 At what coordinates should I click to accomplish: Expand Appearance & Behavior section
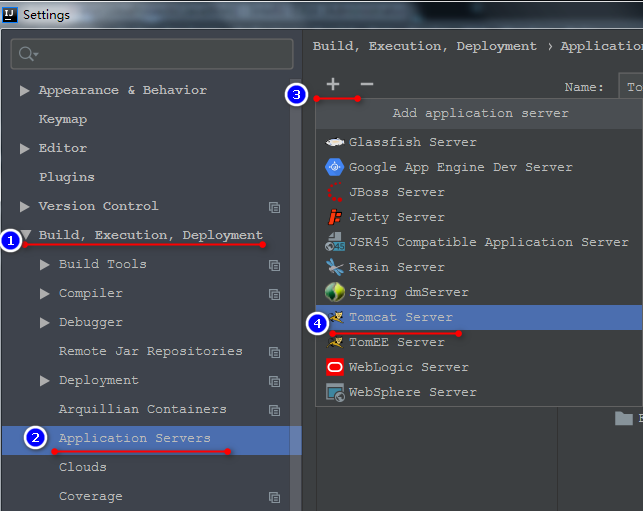(25, 91)
